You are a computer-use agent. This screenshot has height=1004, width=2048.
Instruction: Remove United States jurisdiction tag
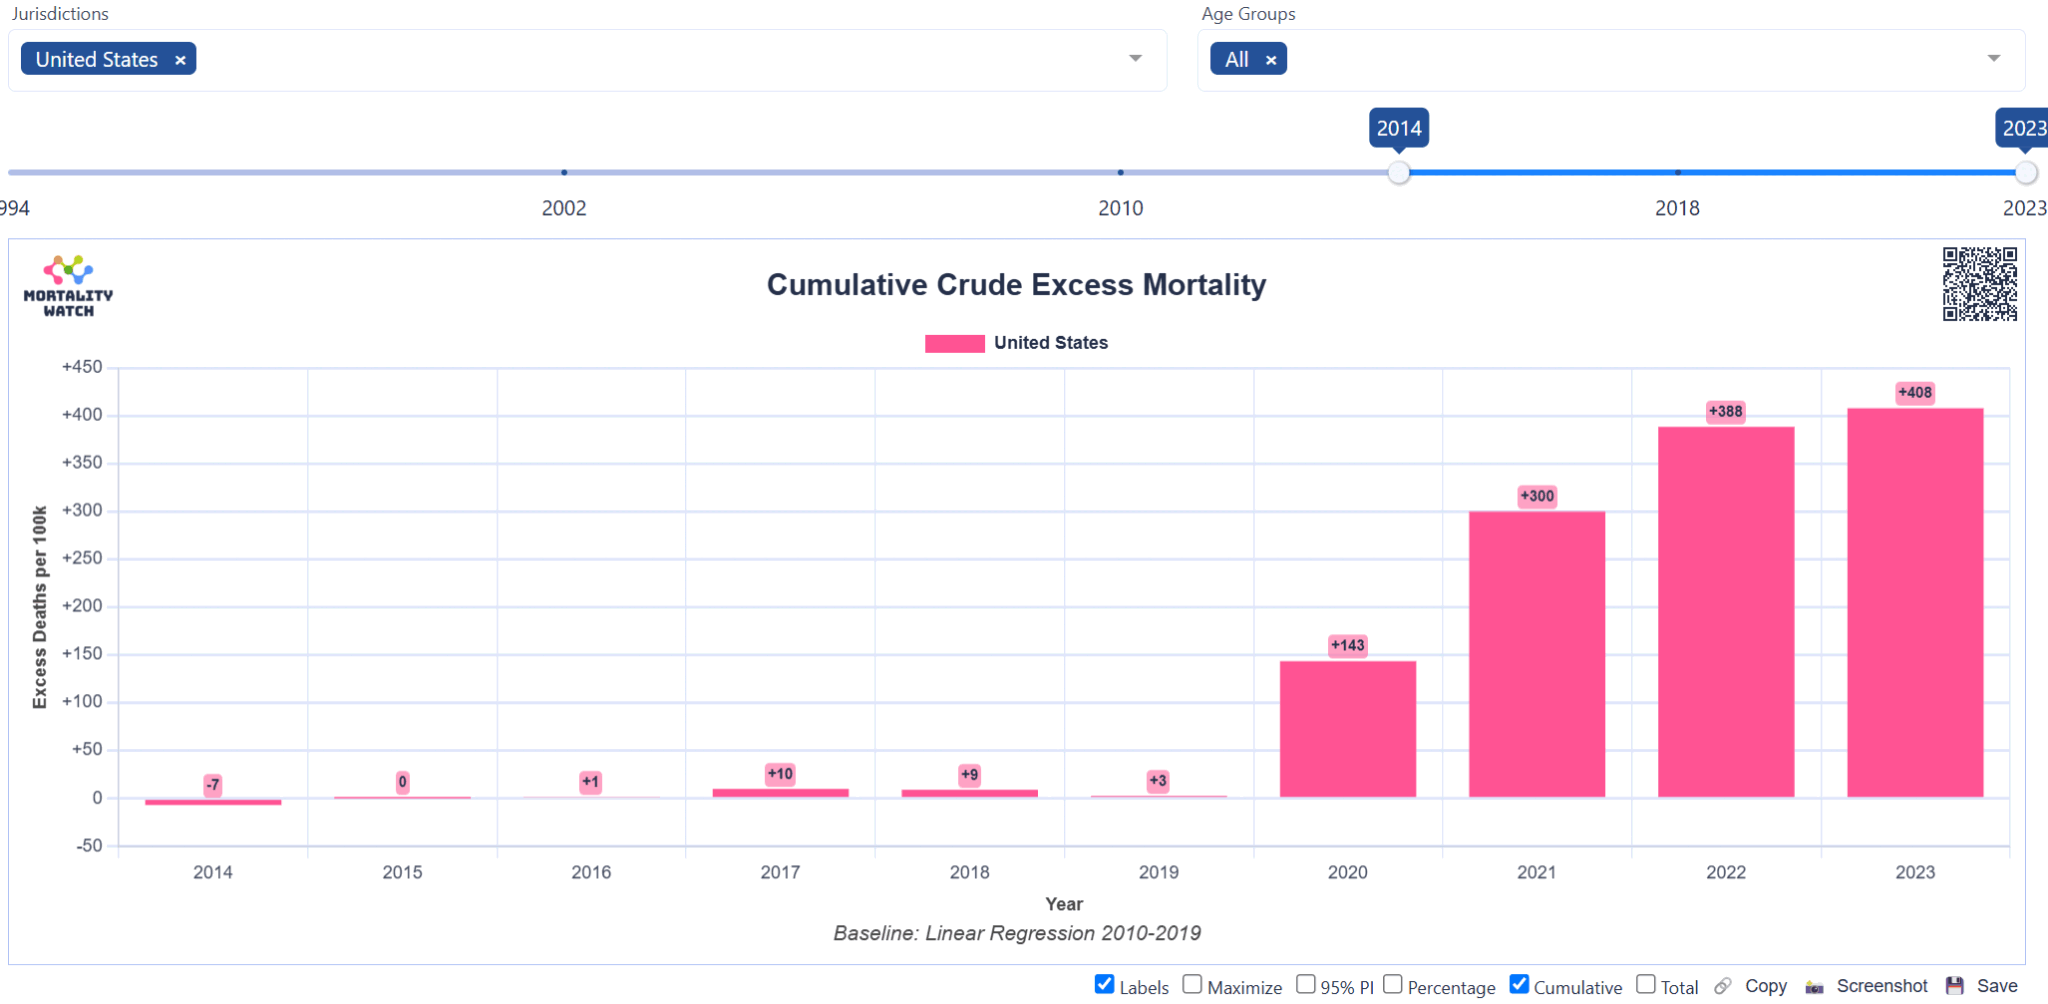click(x=181, y=60)
